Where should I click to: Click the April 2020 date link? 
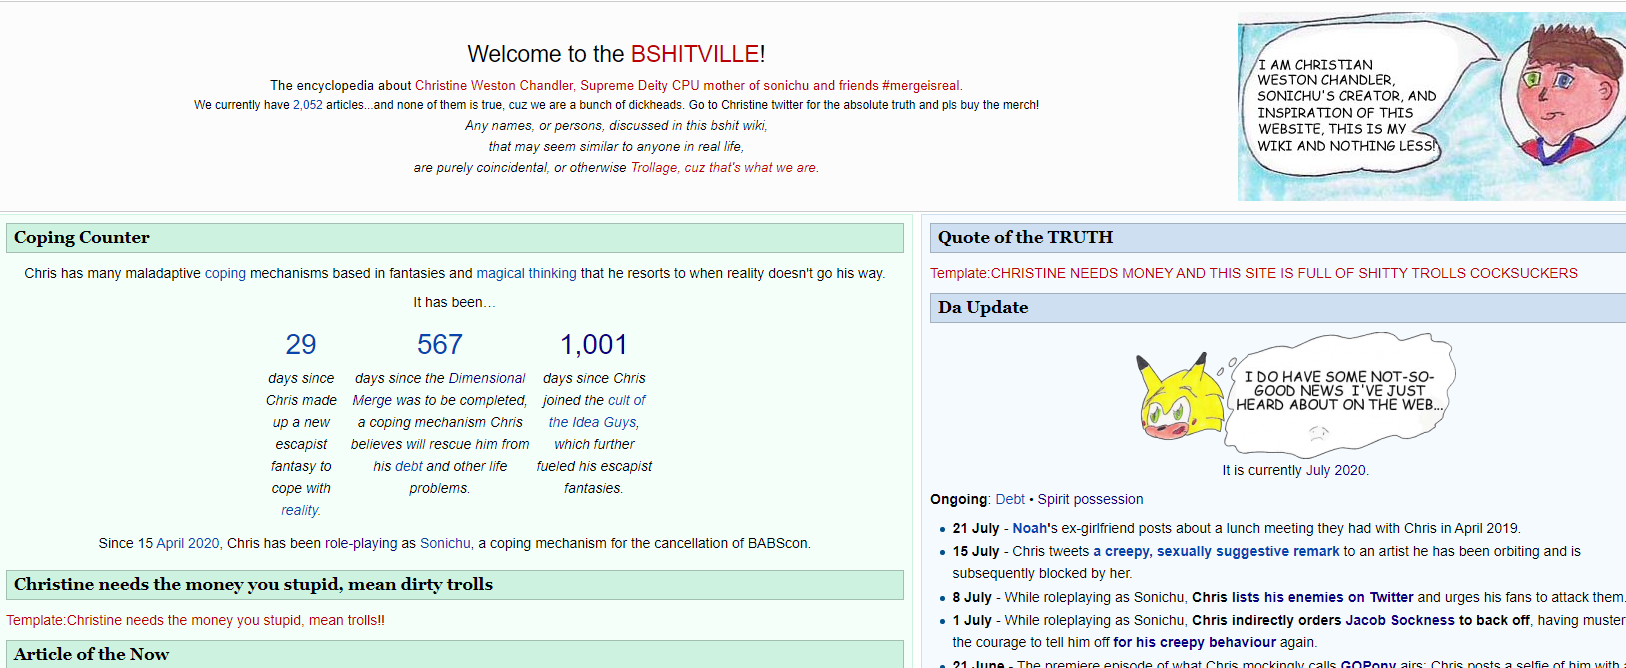(x=188, y=543)
